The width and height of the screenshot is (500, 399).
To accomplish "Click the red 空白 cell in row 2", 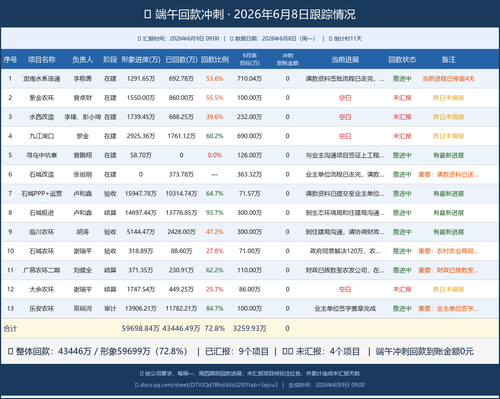I will click(345, 98).
